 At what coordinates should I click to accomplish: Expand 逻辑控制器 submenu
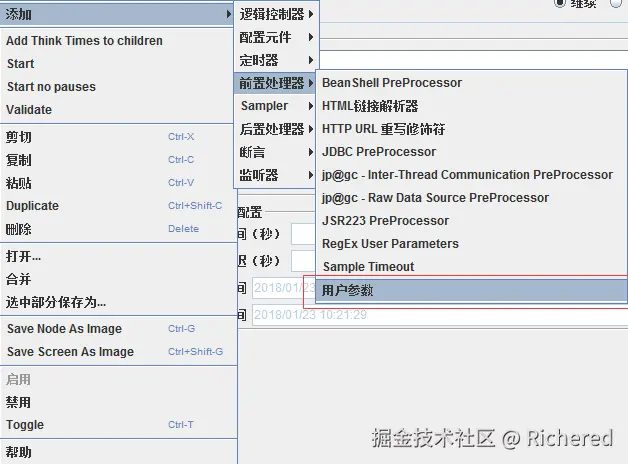point(276,14)
